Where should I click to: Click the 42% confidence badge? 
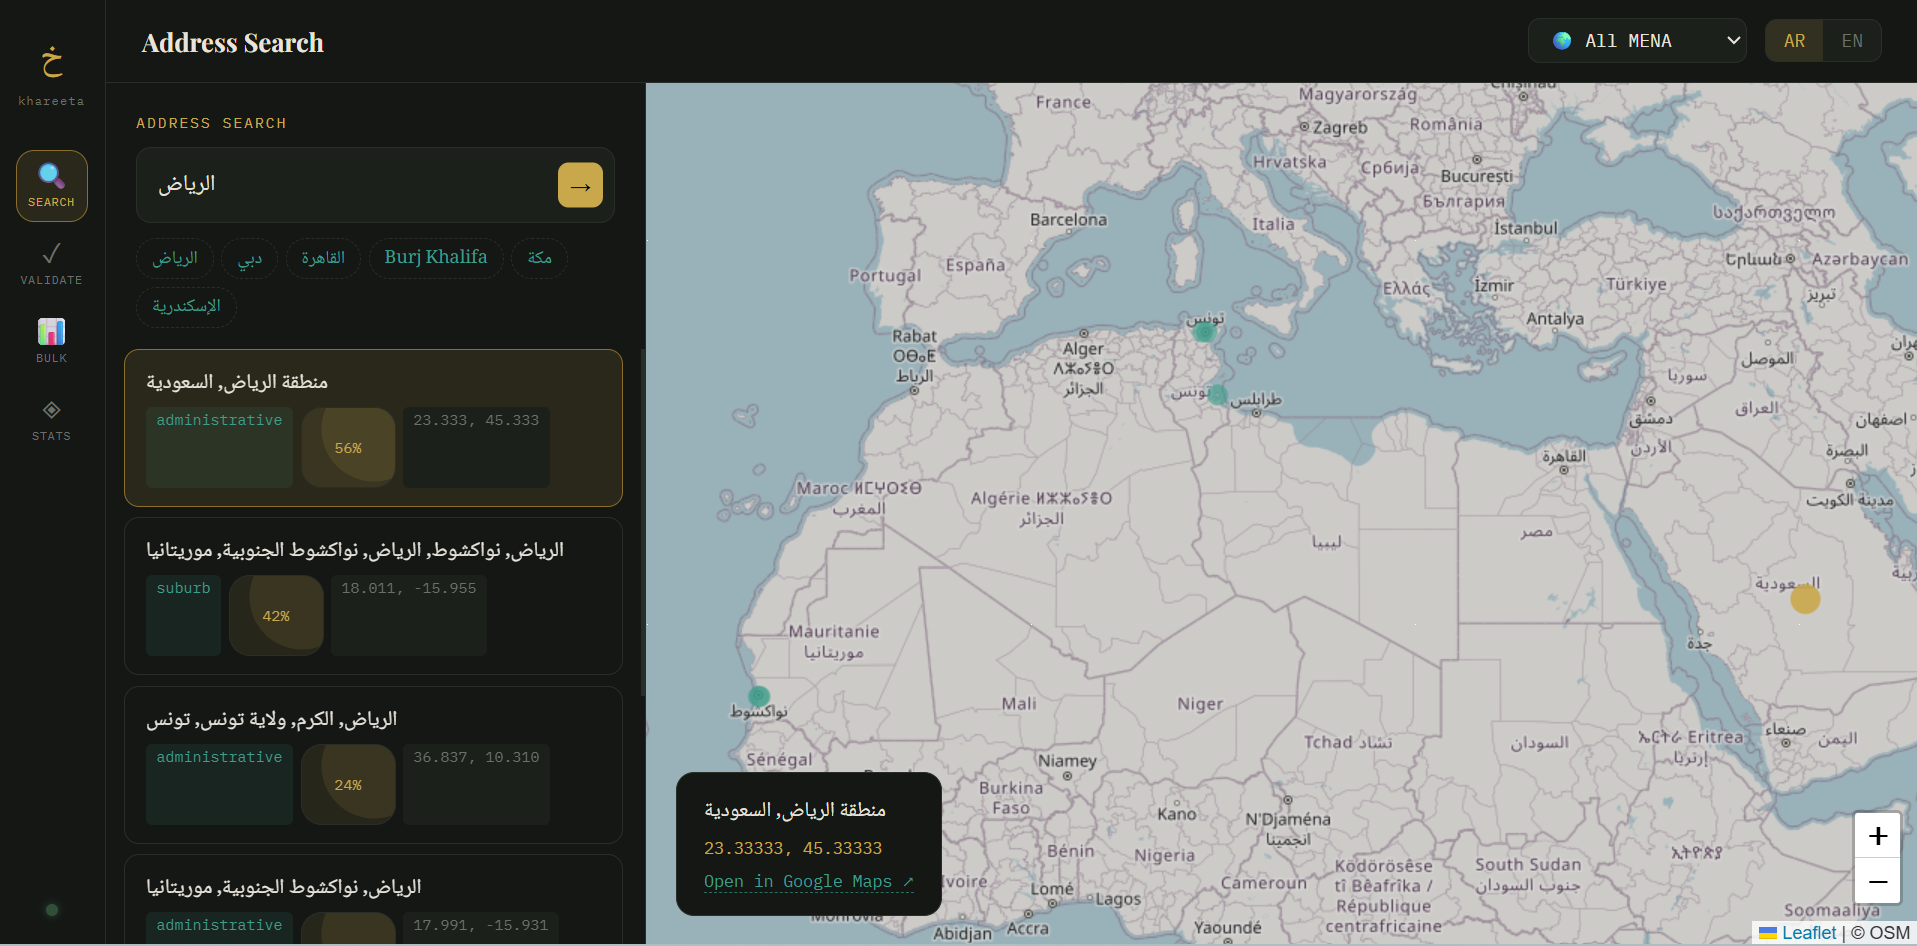point(276,616)
